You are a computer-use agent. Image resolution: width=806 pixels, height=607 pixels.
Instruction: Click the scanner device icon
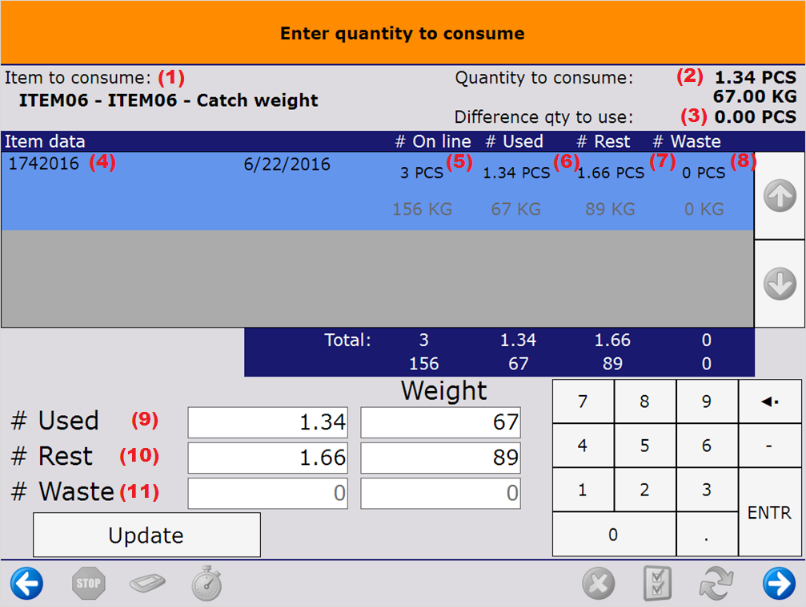[x=147, y=583]
